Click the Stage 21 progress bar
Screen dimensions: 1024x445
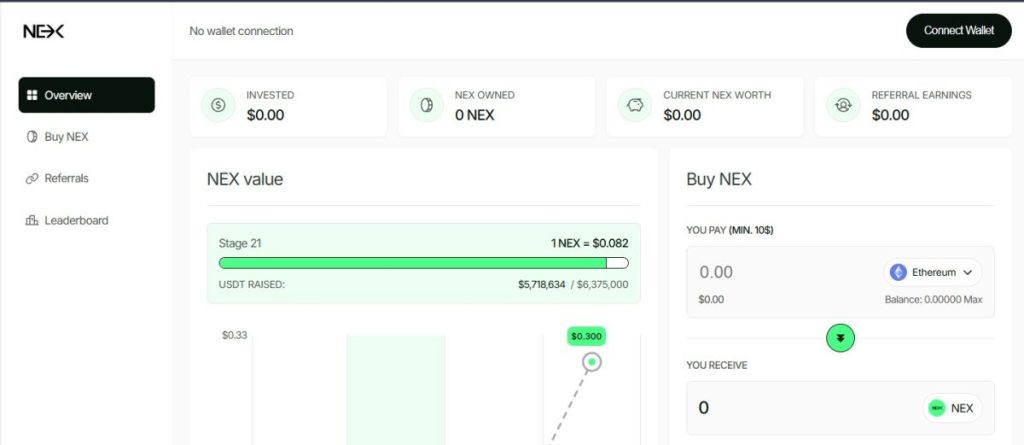[x=424, y=263]
